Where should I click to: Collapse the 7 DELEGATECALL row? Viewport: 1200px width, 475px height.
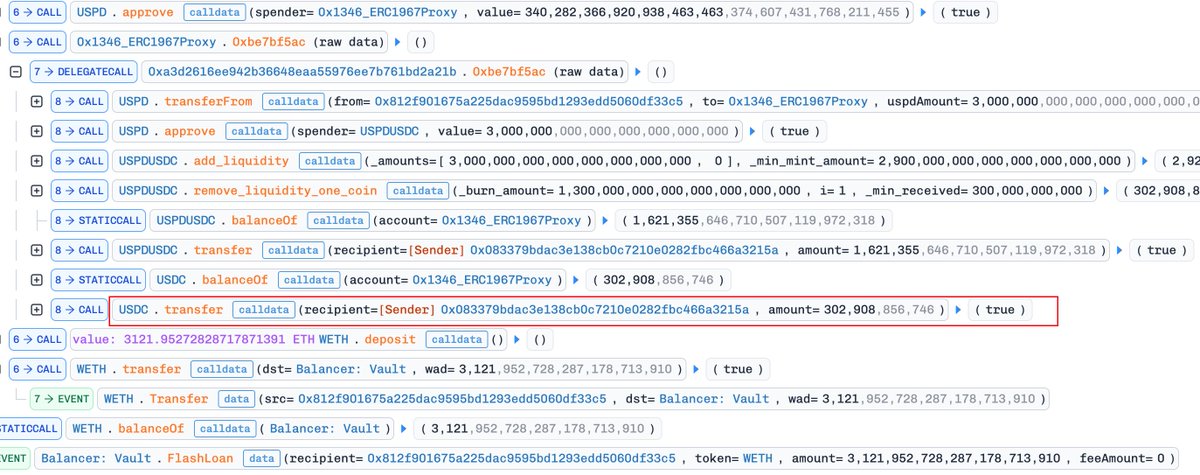pyautogui.click(x=14, y=72)
